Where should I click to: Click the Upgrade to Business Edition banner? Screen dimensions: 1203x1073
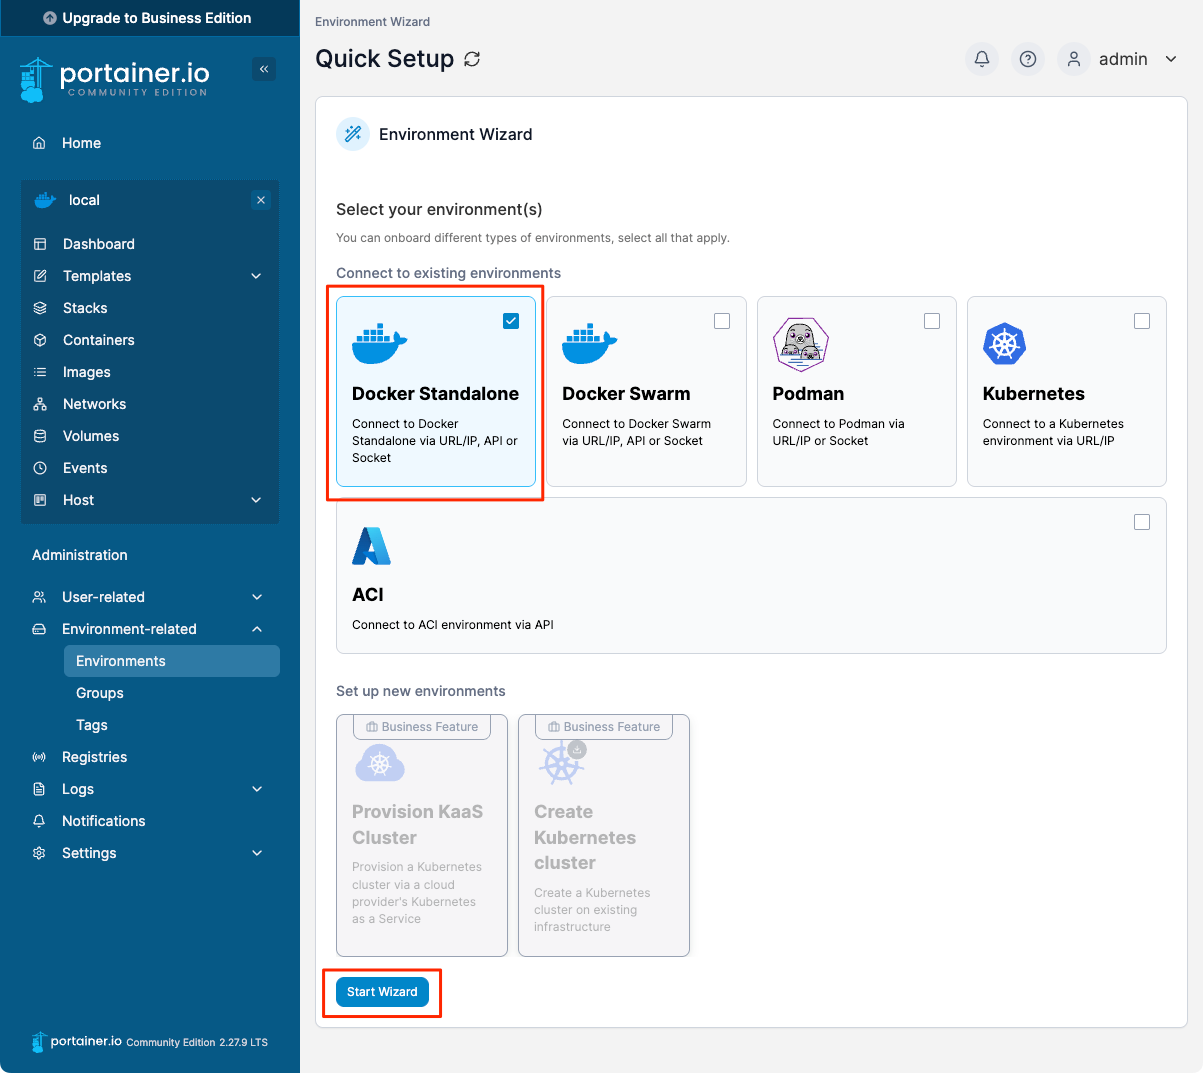150,18
